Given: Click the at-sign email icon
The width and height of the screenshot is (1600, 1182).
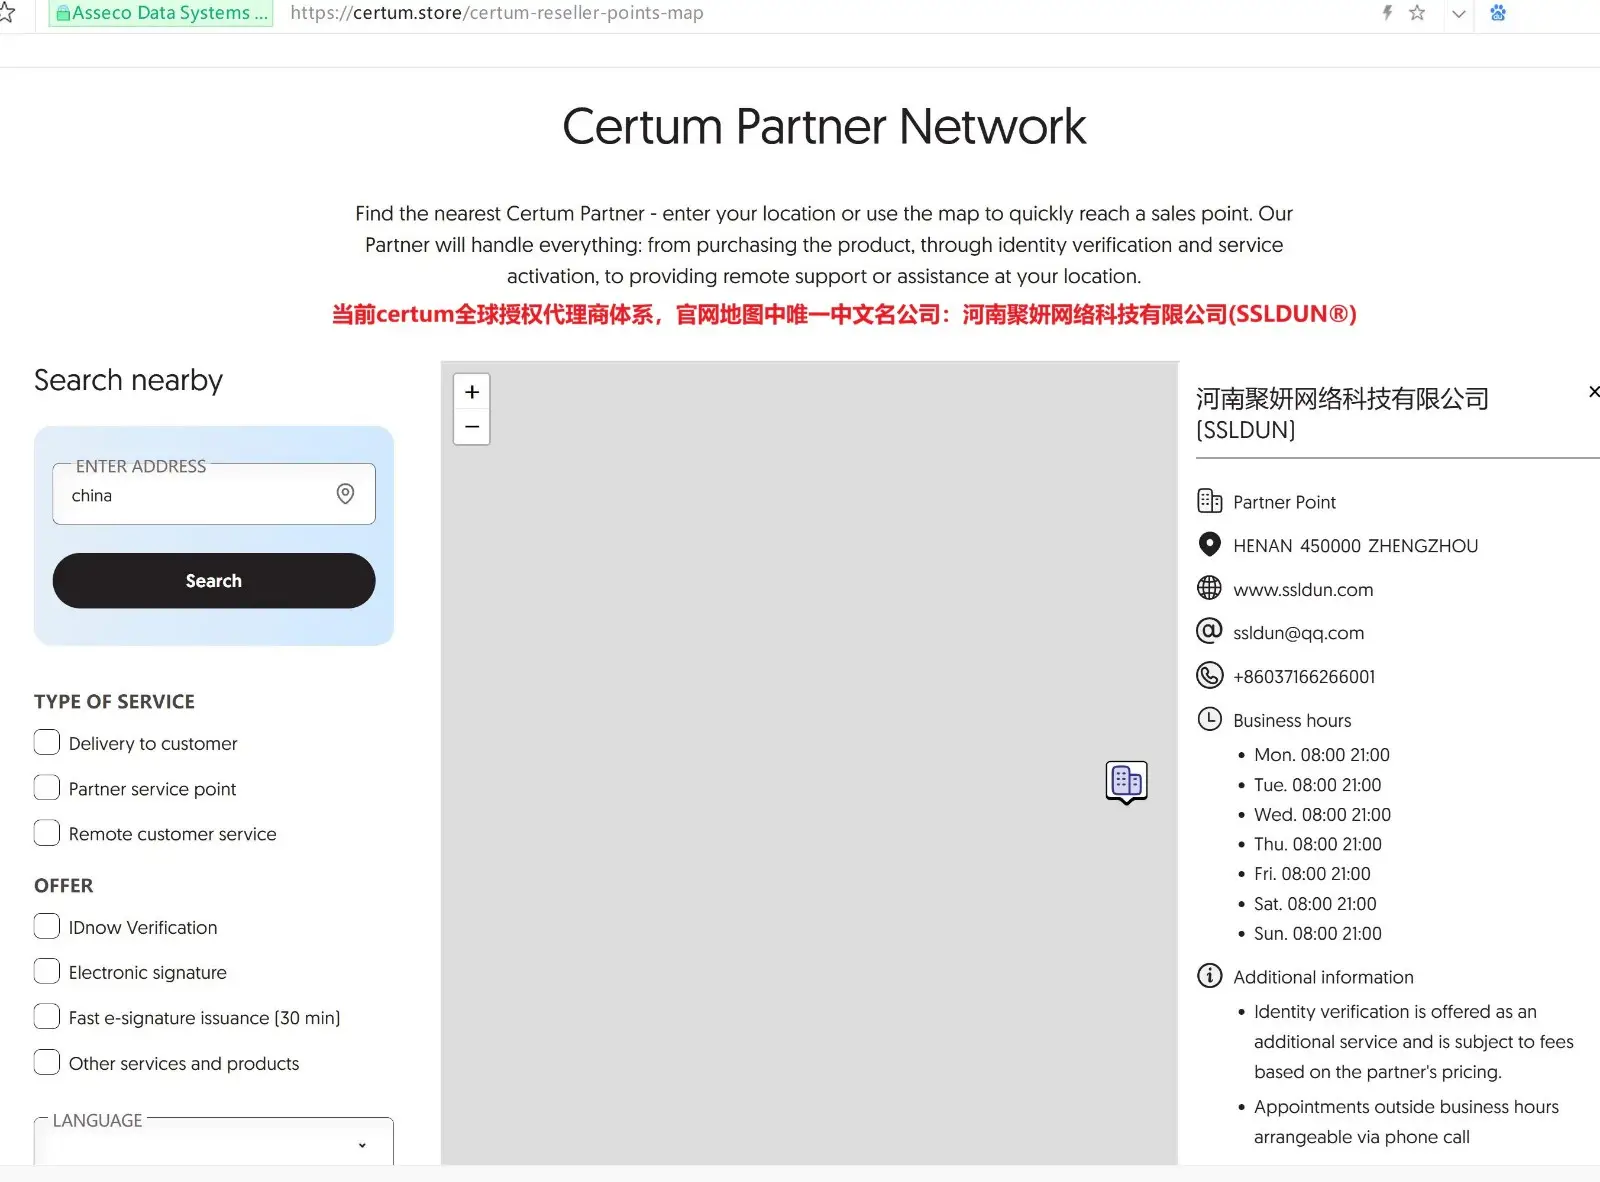Looking at the screenshot, I should click(x=1210, y=631).
